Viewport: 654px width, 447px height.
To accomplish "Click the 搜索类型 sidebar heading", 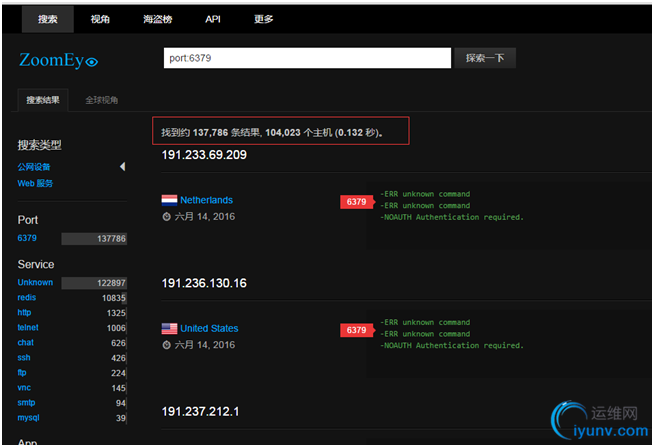I will pyautogui.click(x=40, y=145).
